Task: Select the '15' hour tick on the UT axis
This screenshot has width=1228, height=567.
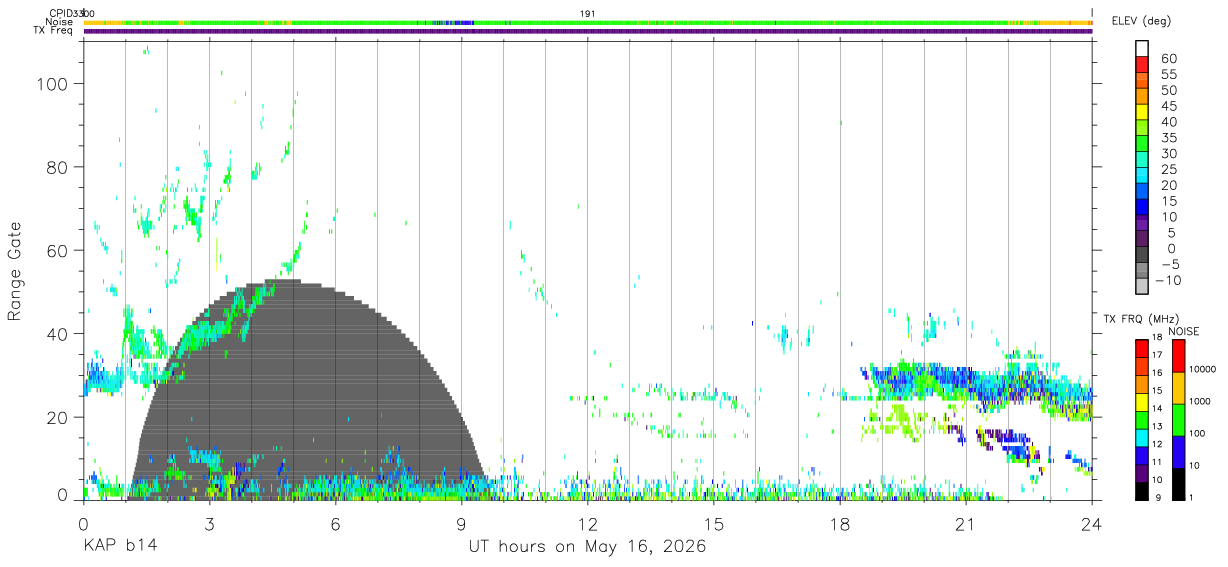Action: [714, 524]
